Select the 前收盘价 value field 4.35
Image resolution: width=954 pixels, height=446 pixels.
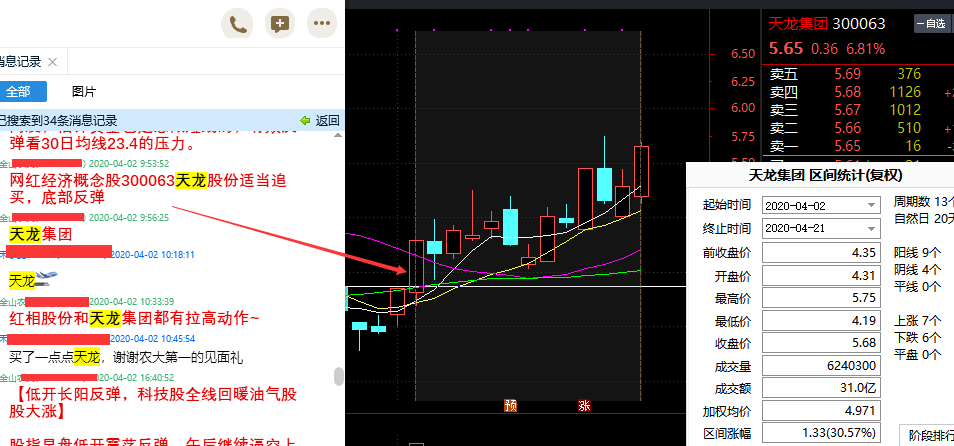pyautogui.click(x=821, y=253)
